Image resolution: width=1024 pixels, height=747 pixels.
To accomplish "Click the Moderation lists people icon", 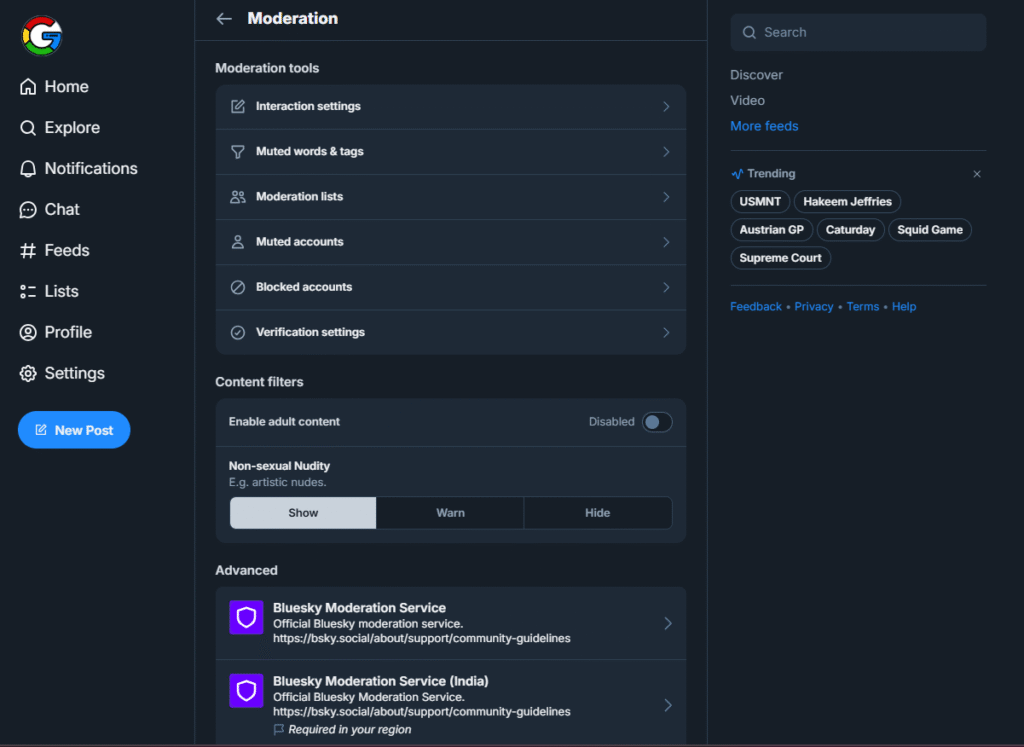I will pos(238,197).
